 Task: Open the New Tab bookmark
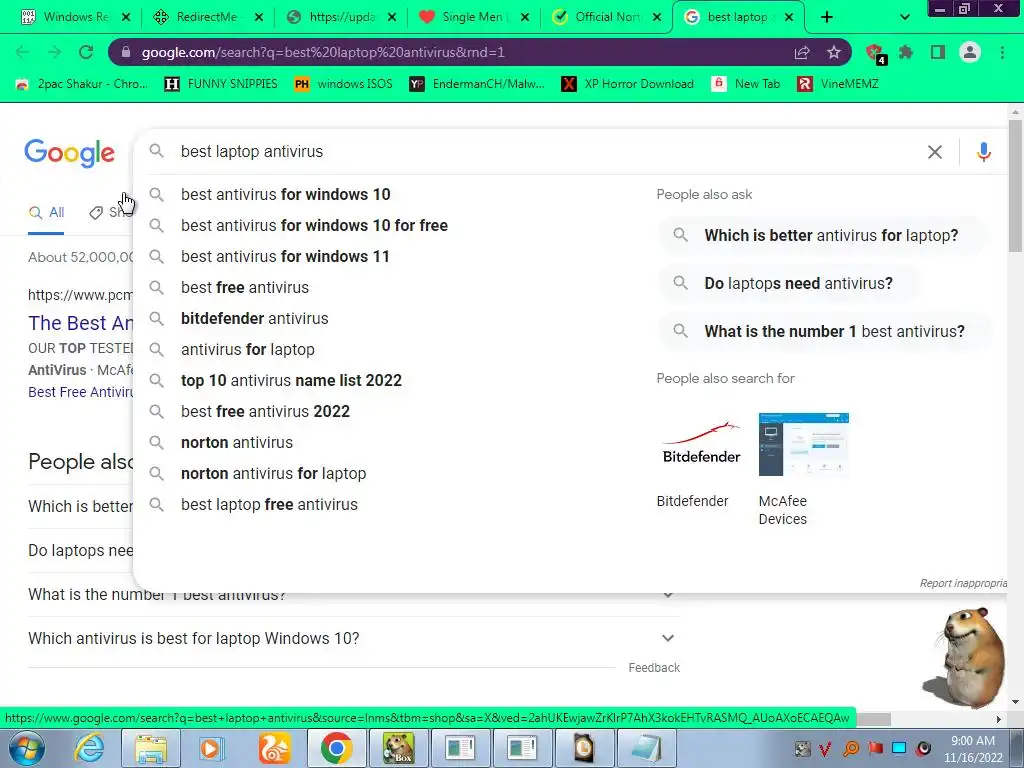tap(745, 84)
